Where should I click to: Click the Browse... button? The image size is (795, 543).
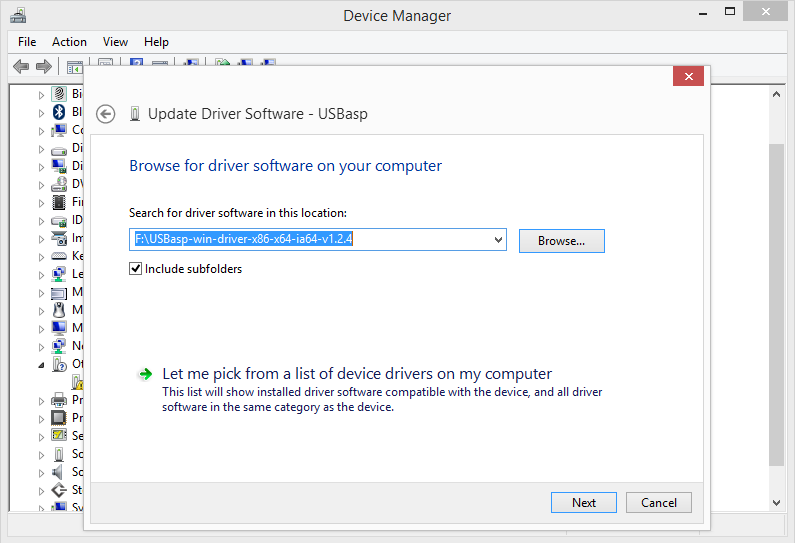pyautogui.click(x=561, y=241)
